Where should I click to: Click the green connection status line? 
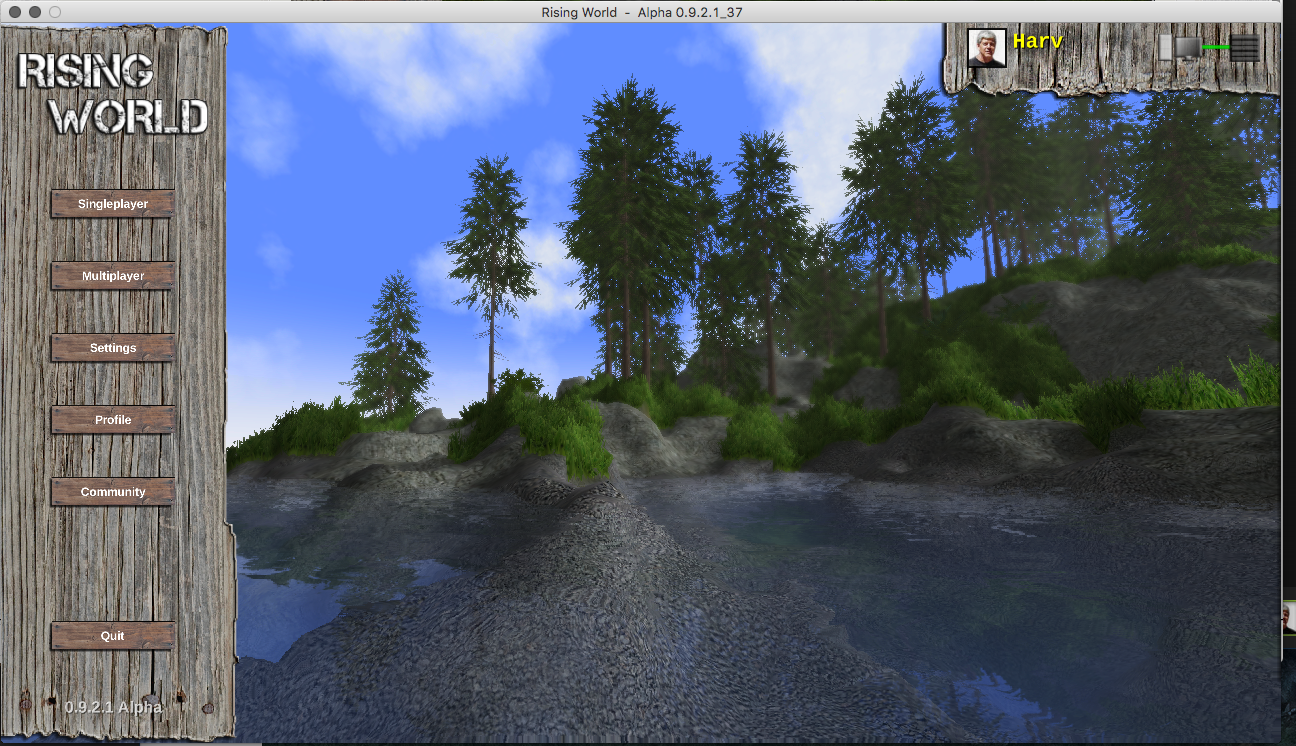(x=1216, y=47)
